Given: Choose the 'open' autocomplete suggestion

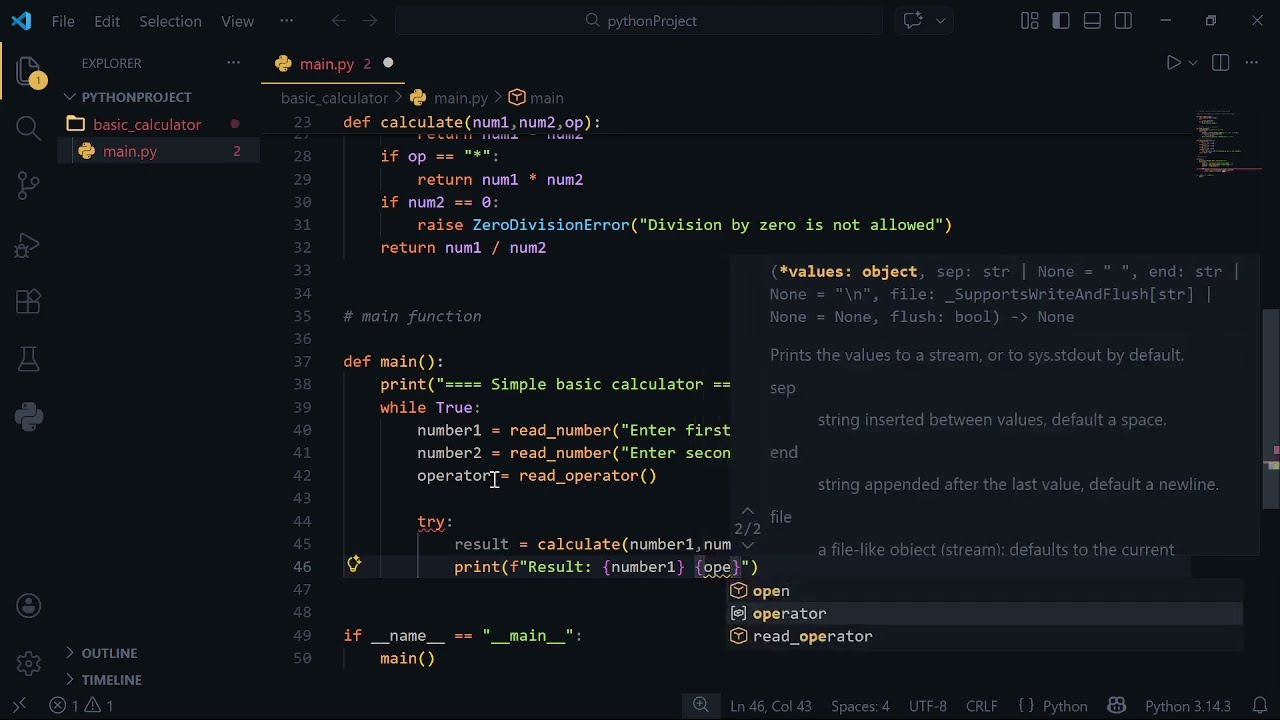Looking at the screenshot, I should [x=984, y=591].
